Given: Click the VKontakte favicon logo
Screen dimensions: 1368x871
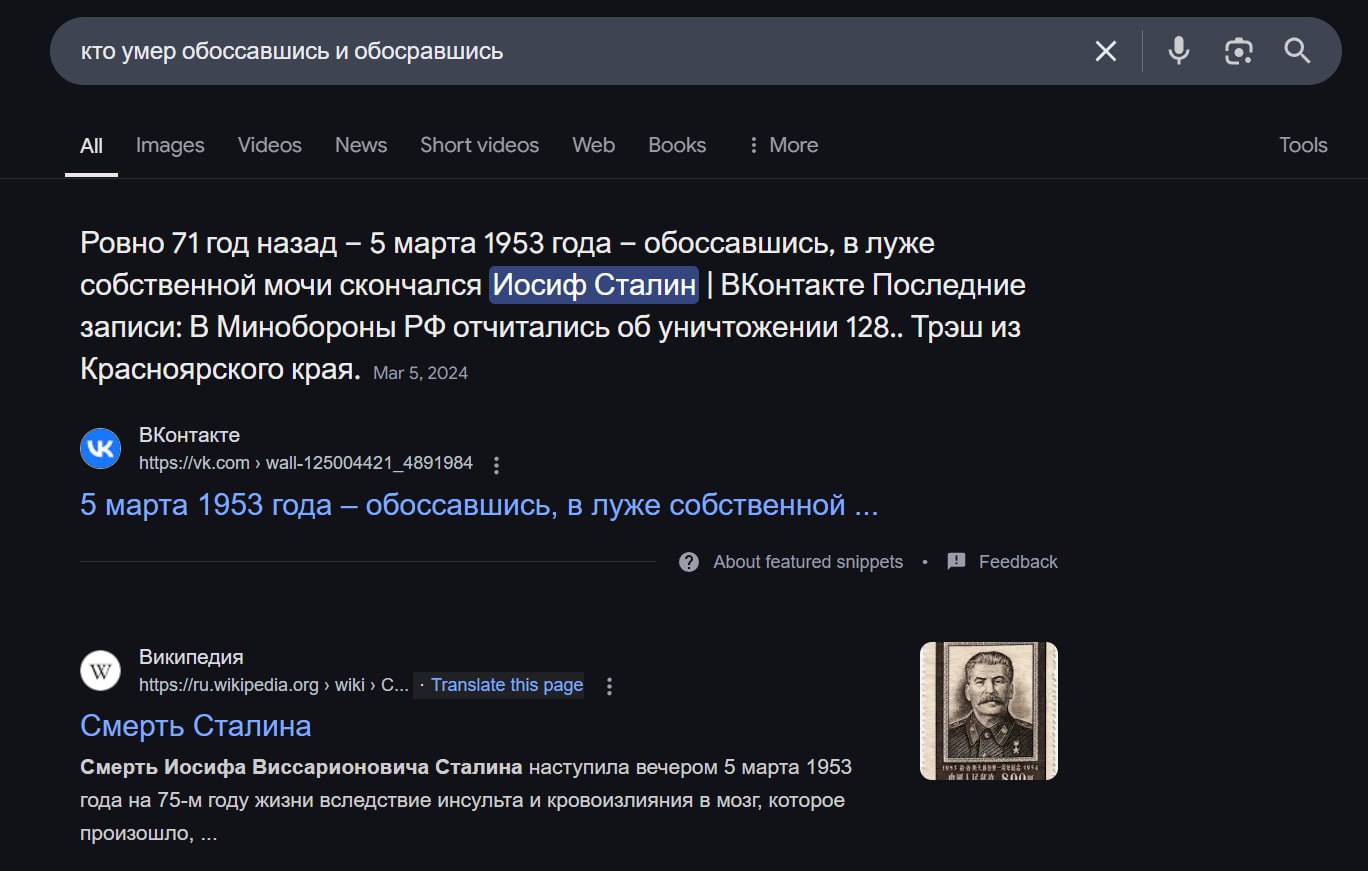Looking at the screenshot, I should coord(100,448).
